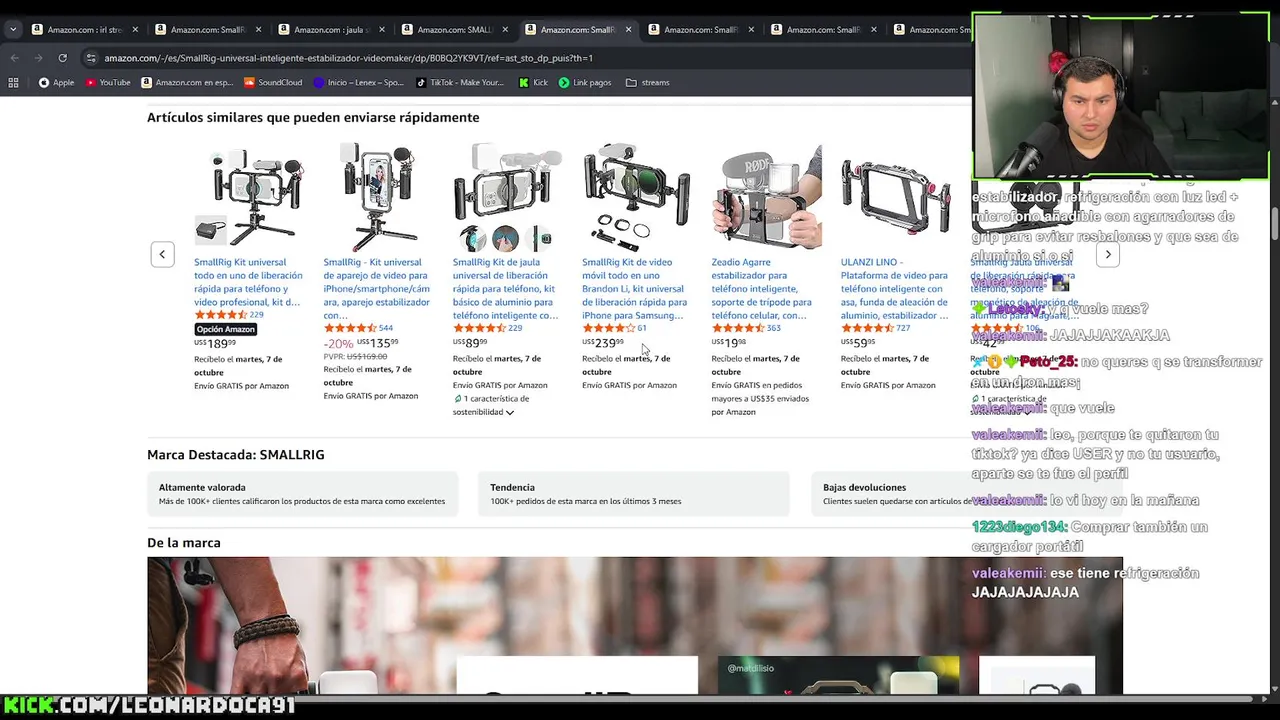This screenshot has height=720, width=1280.
Task: Click the 'Opción Amazon' badge
Action: point(226,329)
